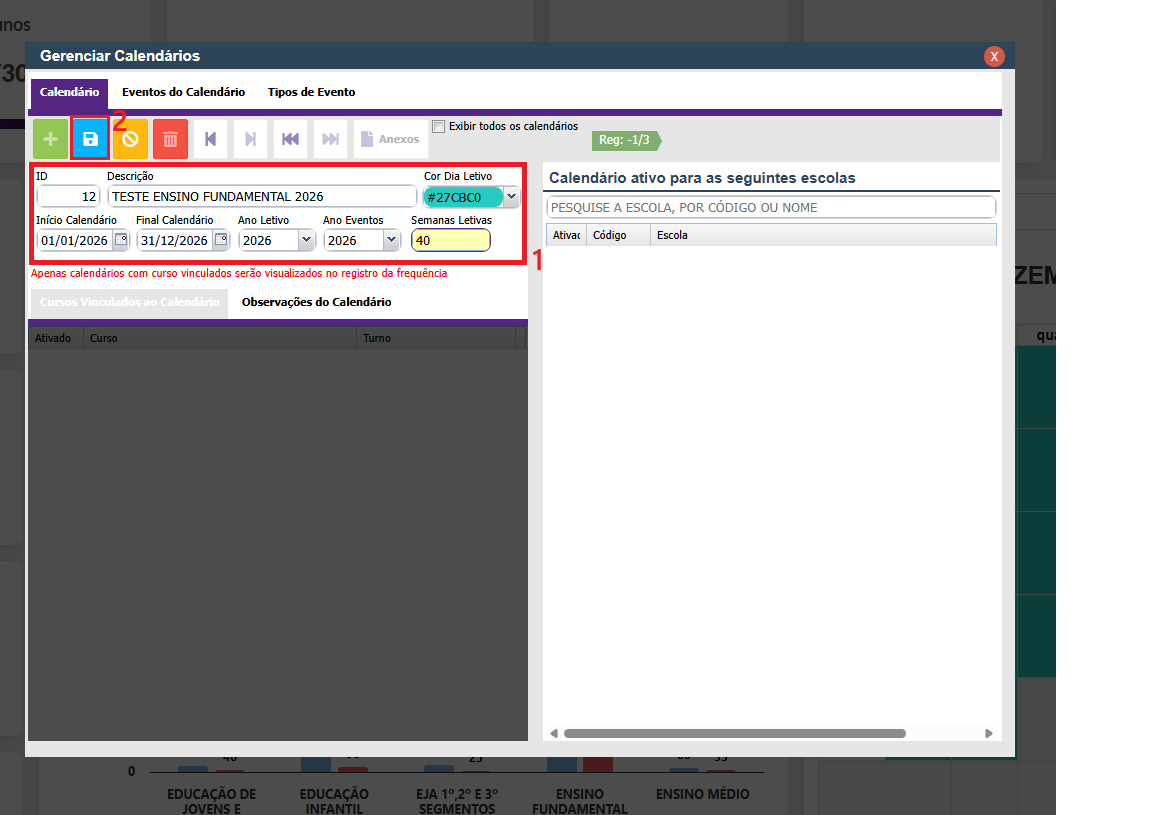Click the green add new calendar icon
Image resolution: width=1152 pixels, height=815 pixels.
(x=51, y=139)
